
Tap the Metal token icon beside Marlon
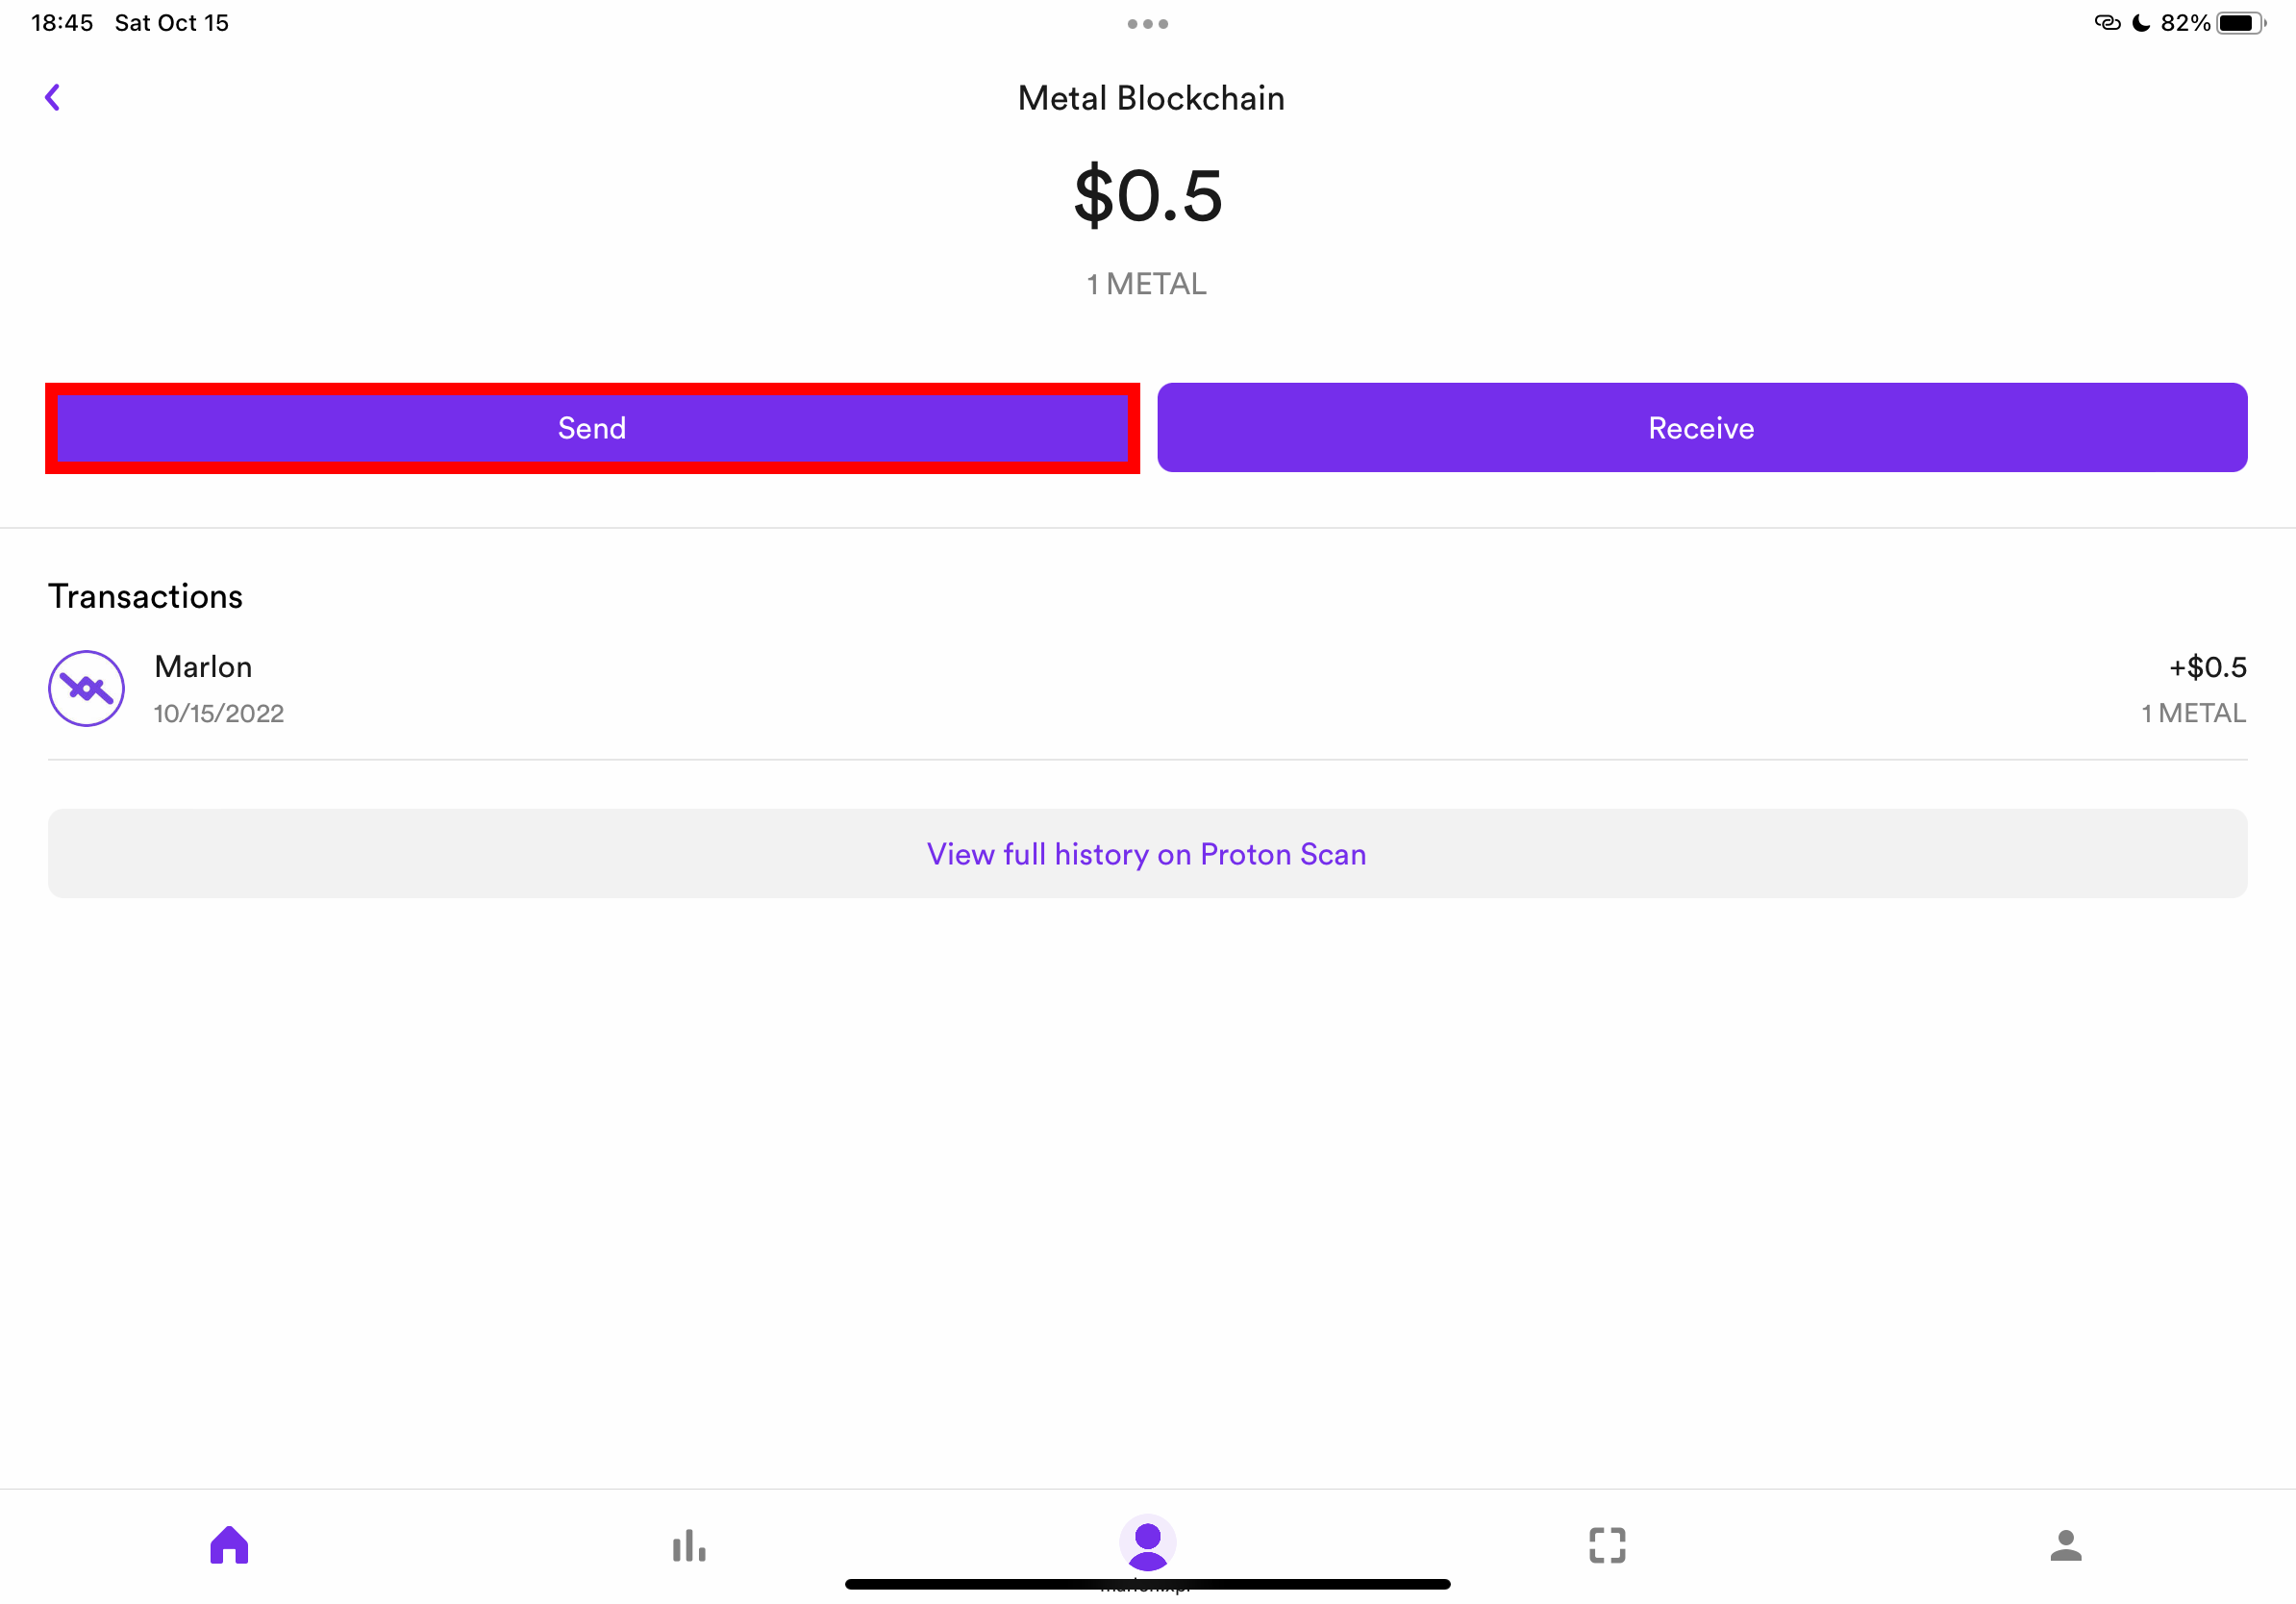pos(87,689)
